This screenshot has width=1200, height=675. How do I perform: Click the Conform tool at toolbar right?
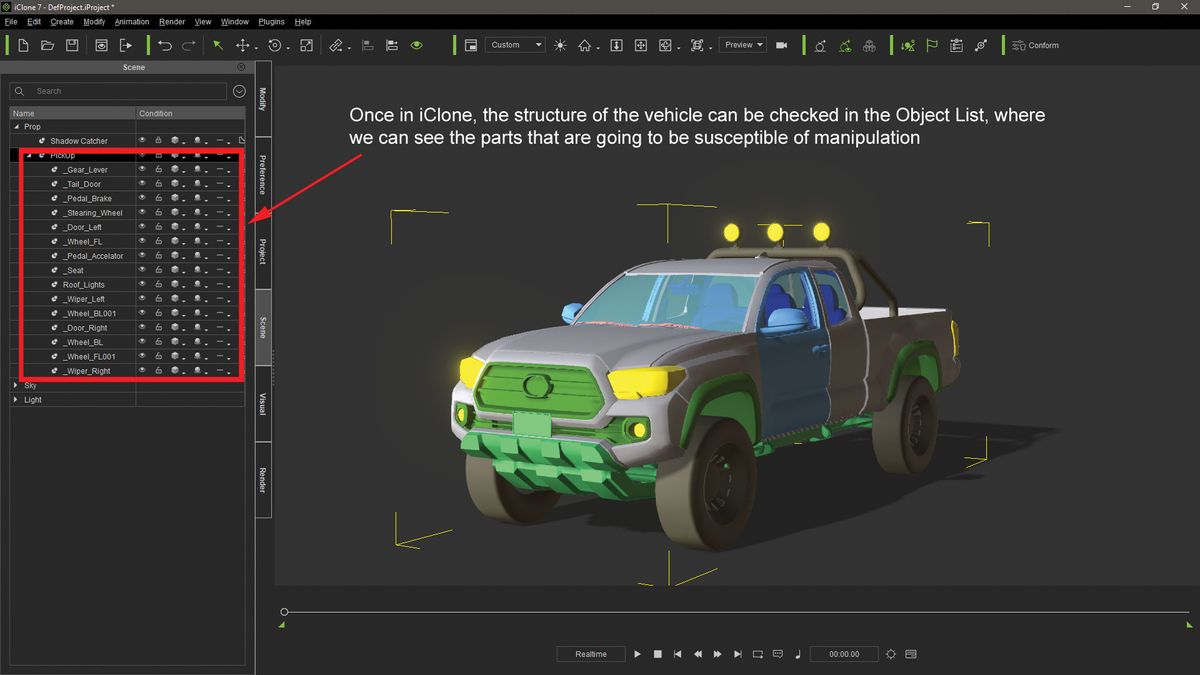[x=1036, y=45]
